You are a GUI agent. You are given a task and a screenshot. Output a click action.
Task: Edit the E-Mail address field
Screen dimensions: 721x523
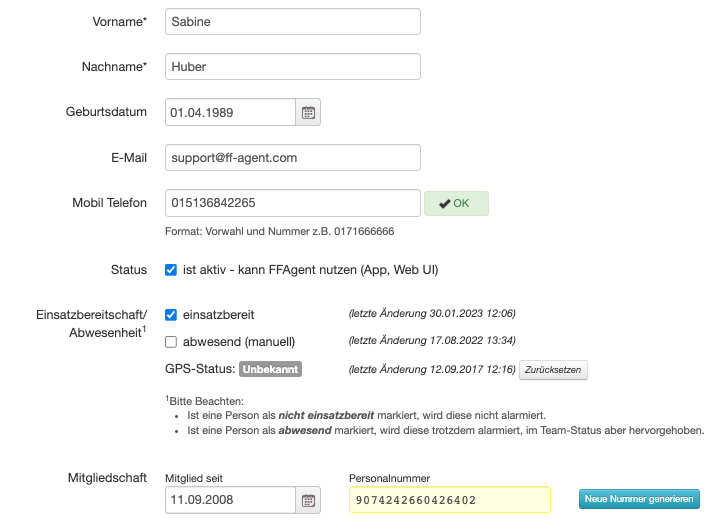[292, 158]
